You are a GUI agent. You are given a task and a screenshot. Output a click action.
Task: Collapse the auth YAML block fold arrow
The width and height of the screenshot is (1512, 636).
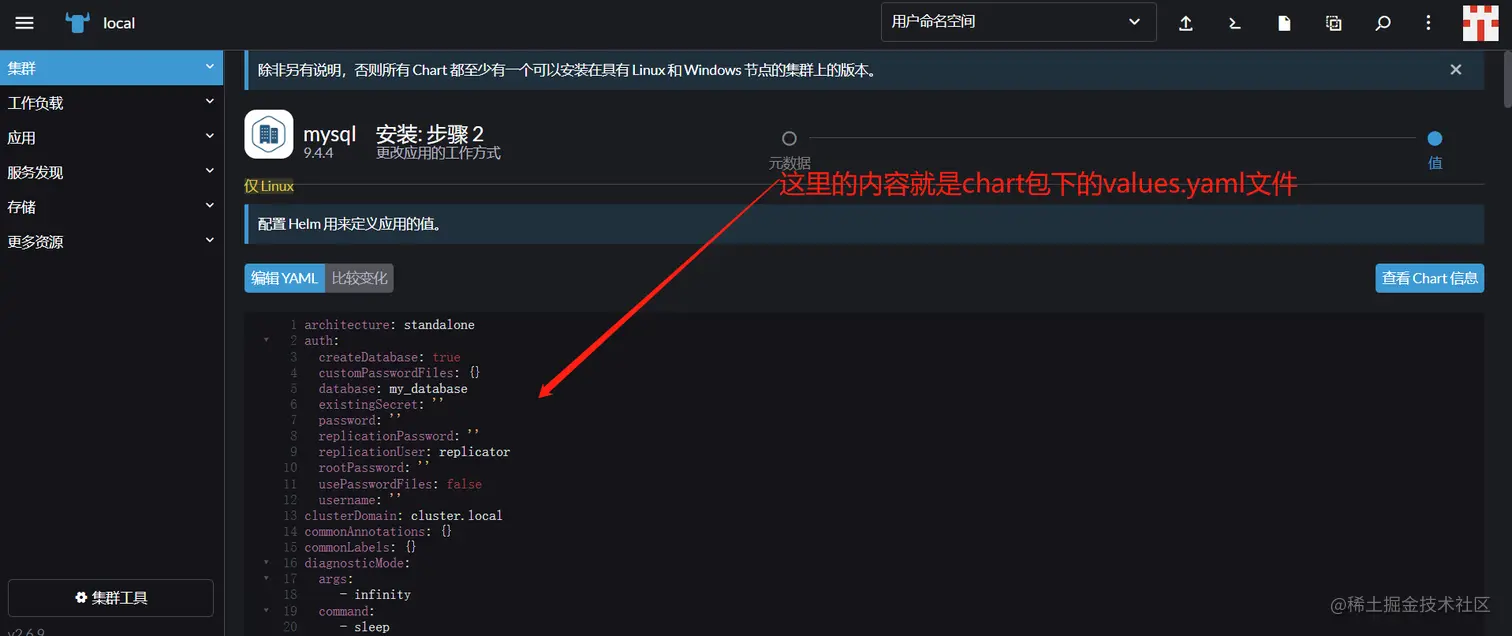click(x=266, y=341)
